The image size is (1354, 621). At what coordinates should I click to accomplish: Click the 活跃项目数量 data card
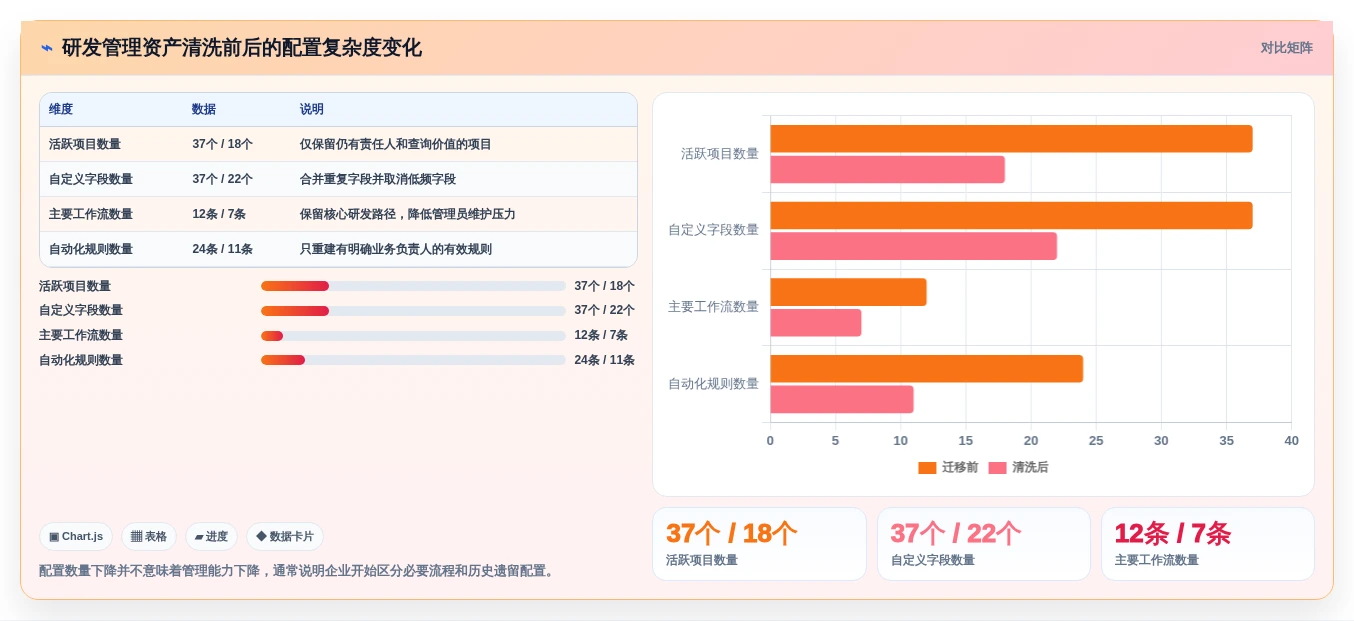(759, 544)
